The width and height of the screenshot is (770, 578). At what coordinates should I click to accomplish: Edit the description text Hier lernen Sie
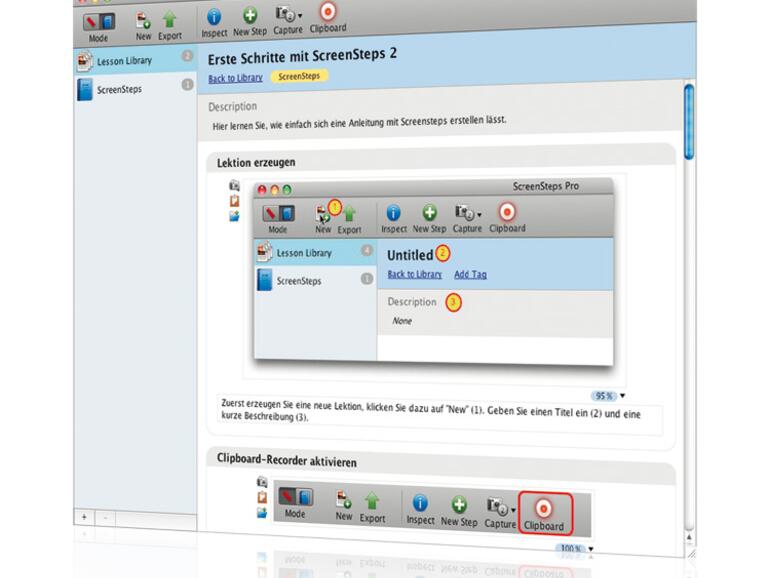(x=359, y=123)
